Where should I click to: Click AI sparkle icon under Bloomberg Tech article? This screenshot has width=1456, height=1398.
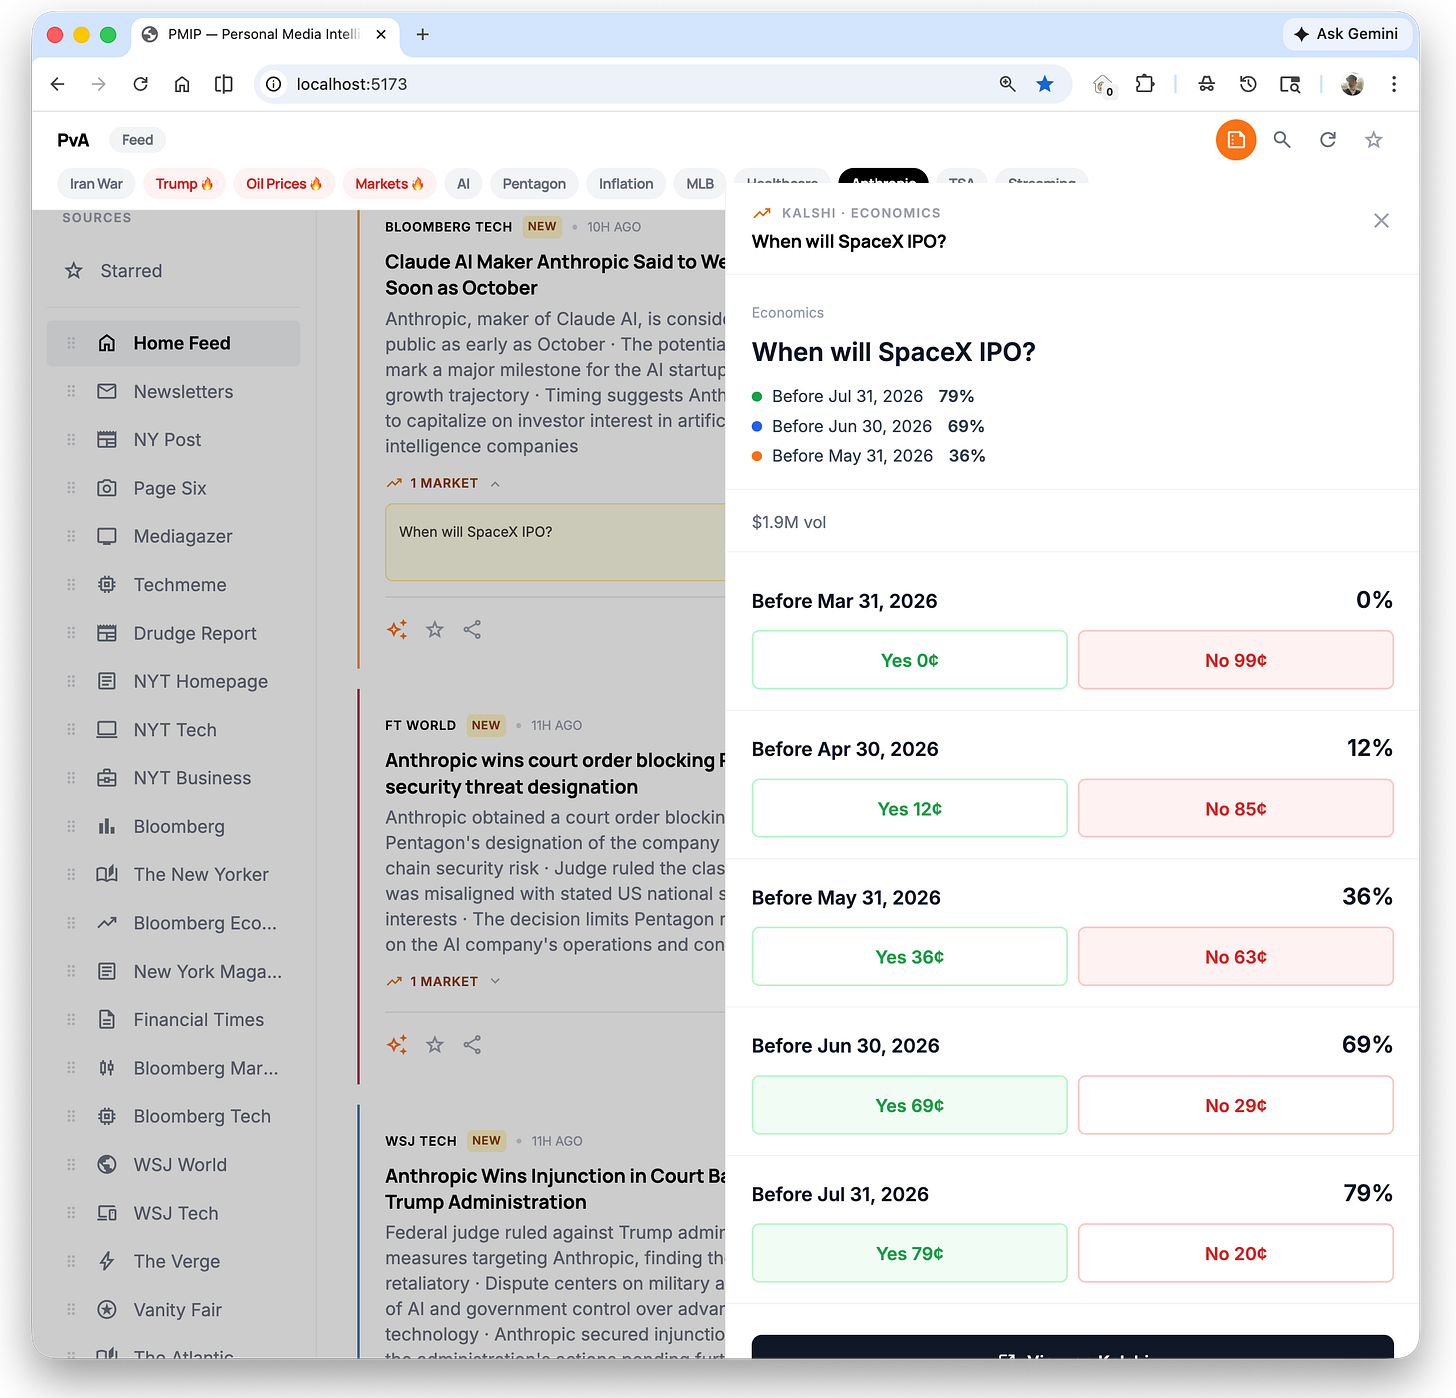pyautogui.click(x=397, y=630)
